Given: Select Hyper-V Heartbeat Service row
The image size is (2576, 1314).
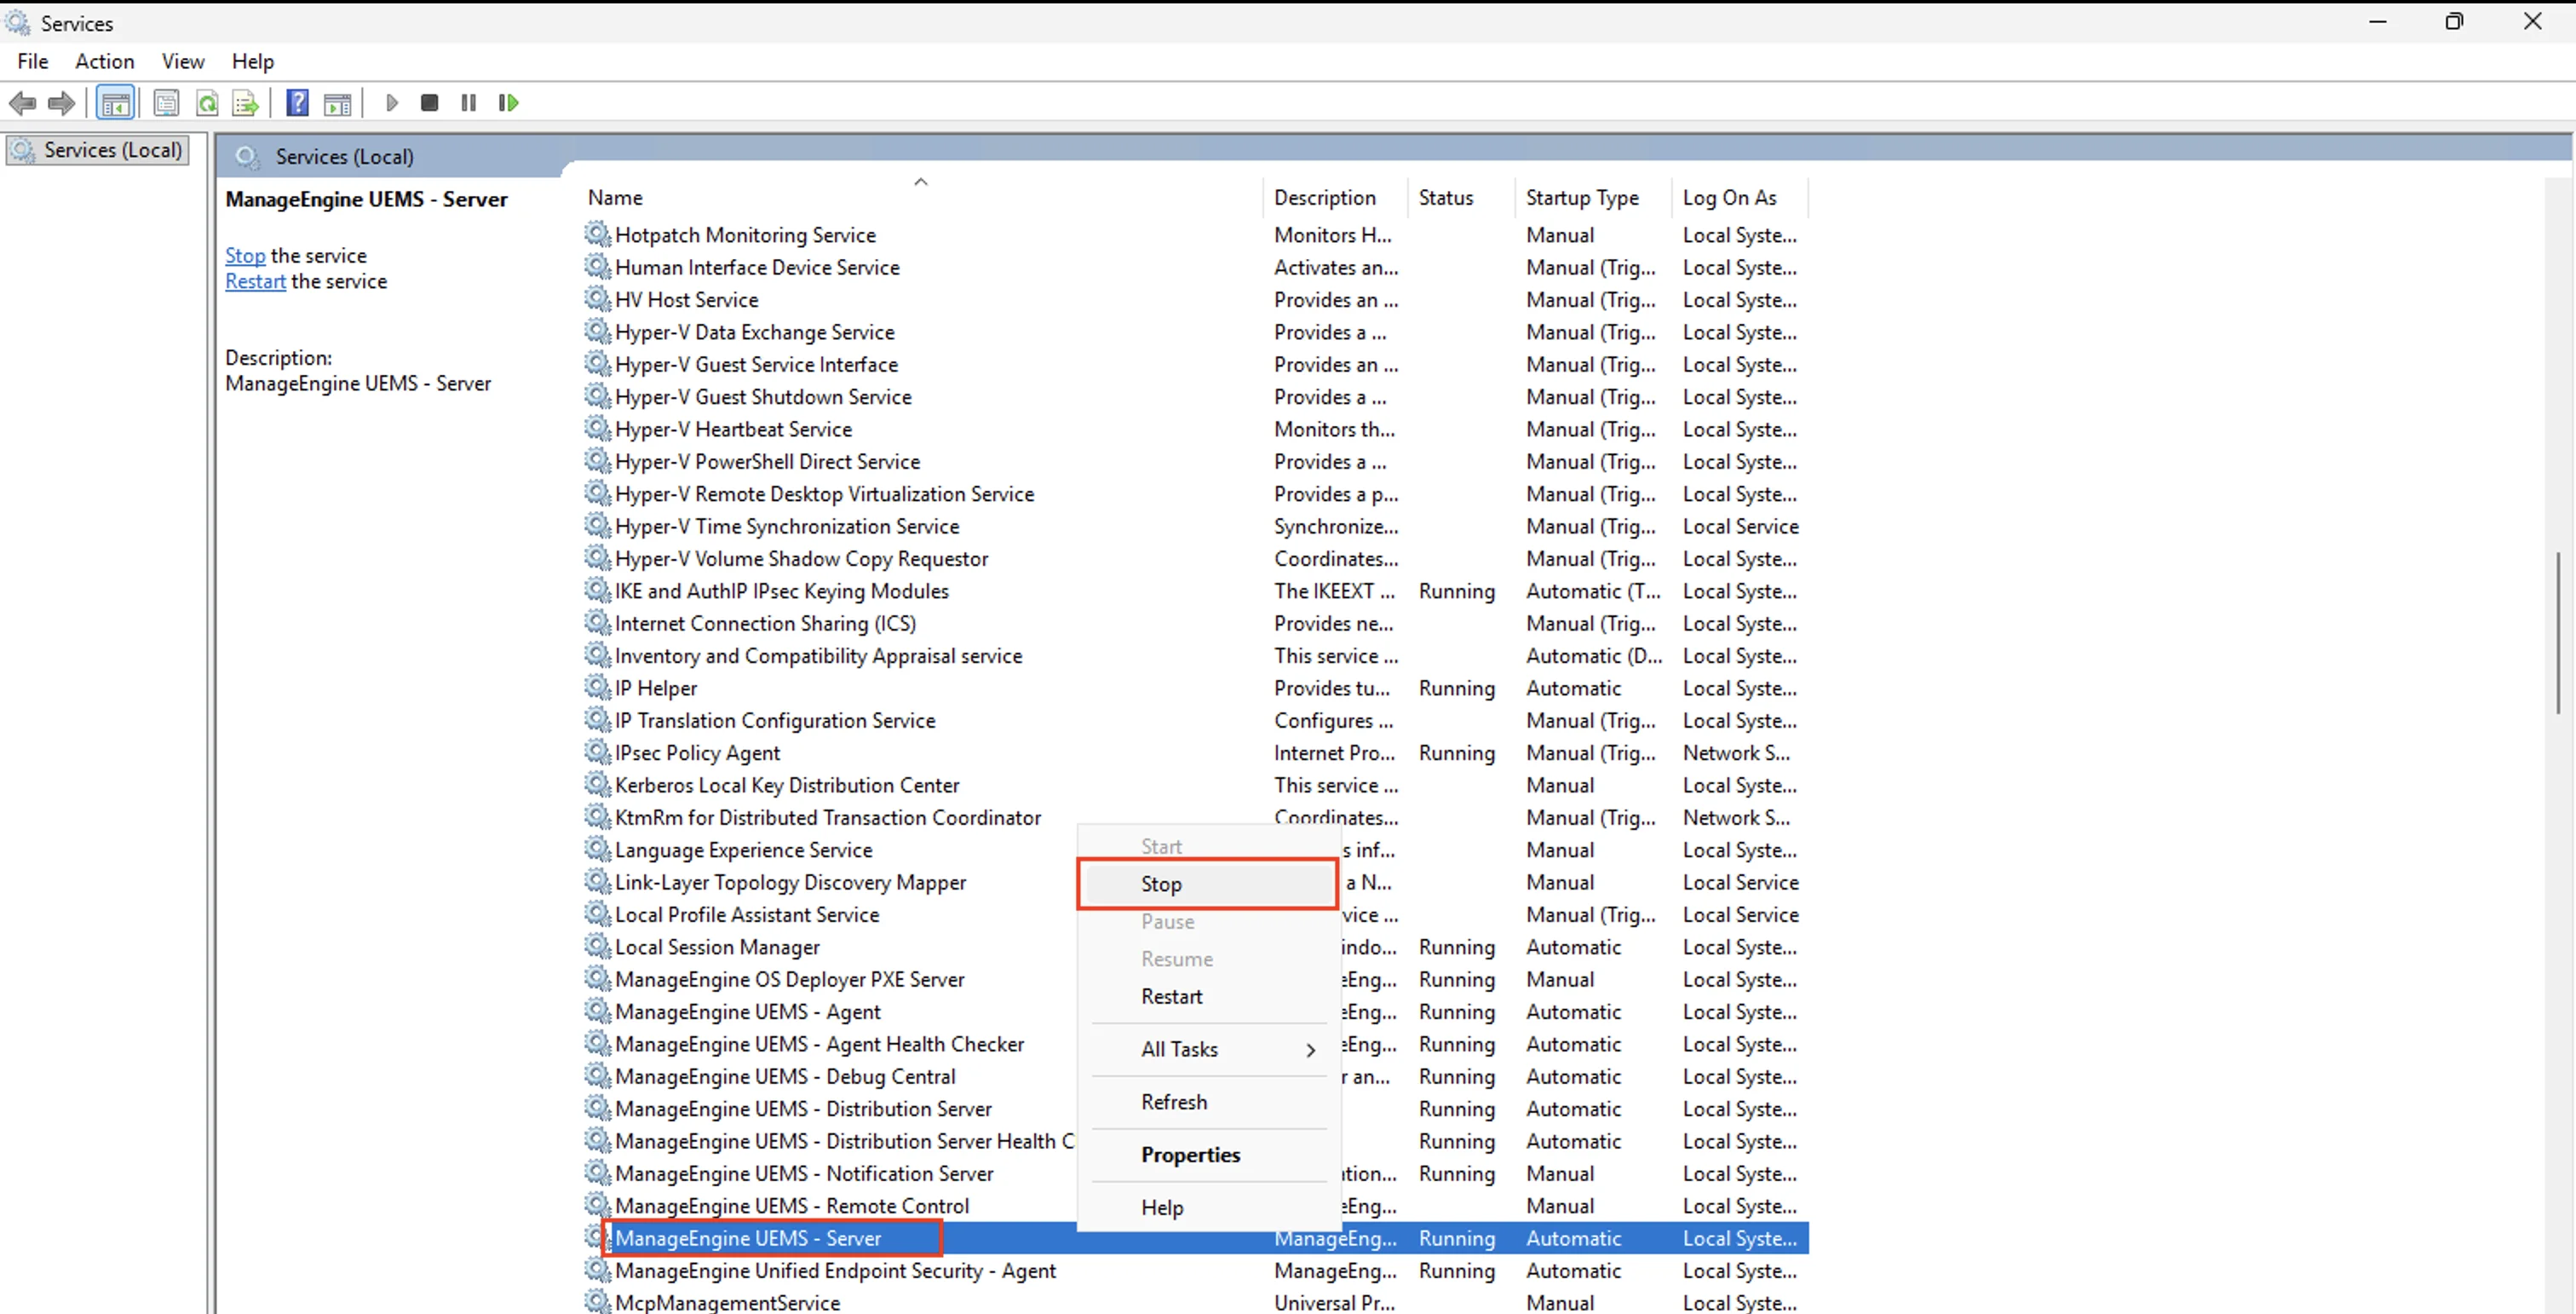Looking at the screenshot, I should pyautogui.click(x=1196, y=429).
